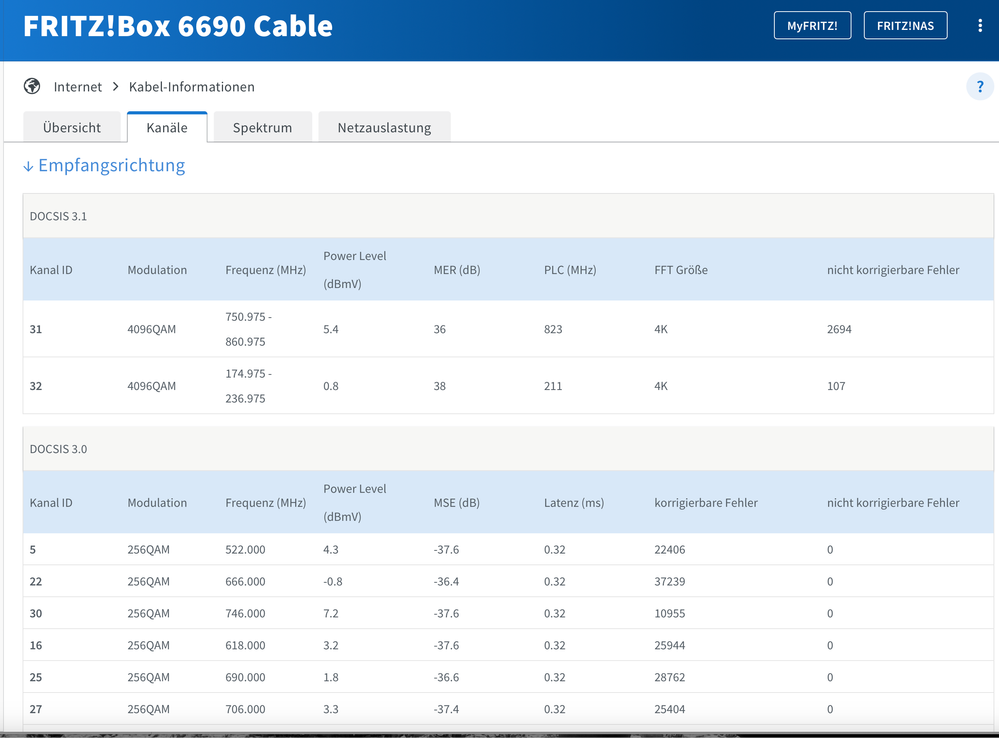Select the Kanäle tab
The width and height of the screenshot is (999, 738).
coord(167,127)
